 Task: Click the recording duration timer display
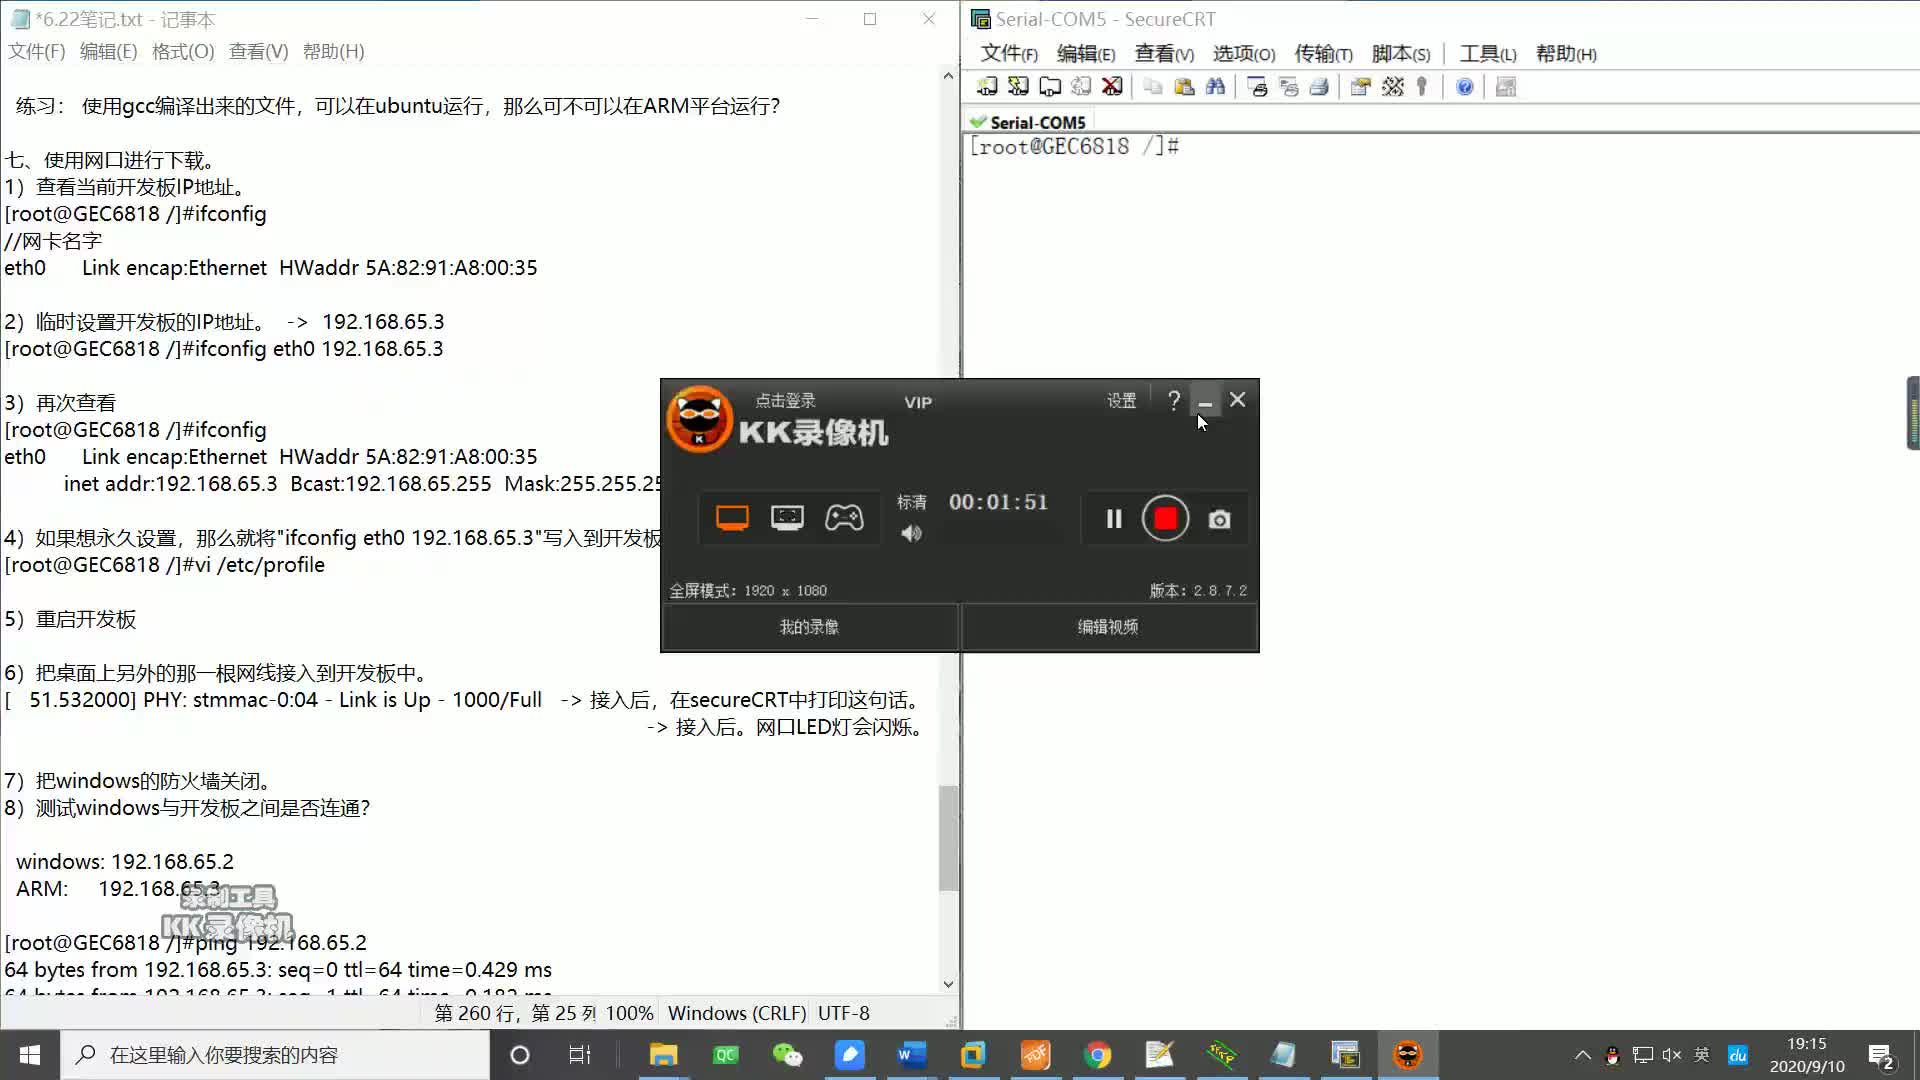tap(998, 501)
